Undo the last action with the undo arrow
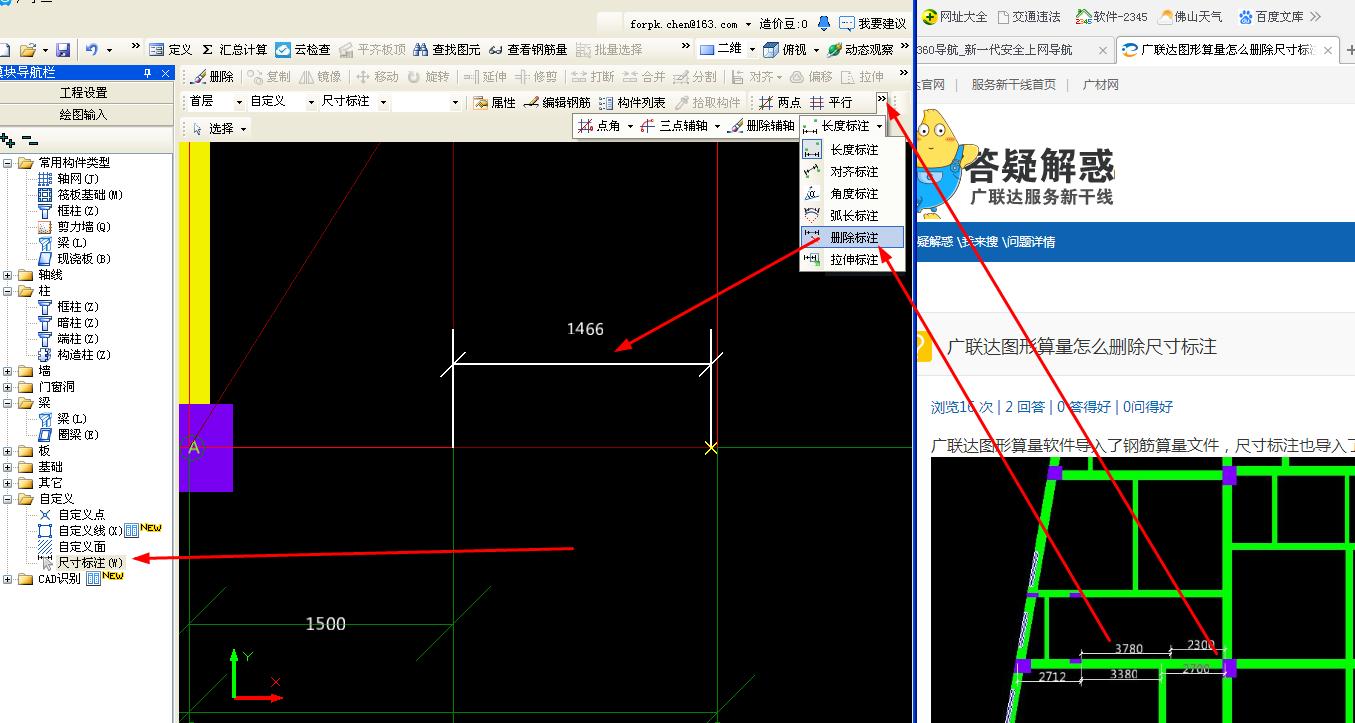 click(x=92, y=49)
